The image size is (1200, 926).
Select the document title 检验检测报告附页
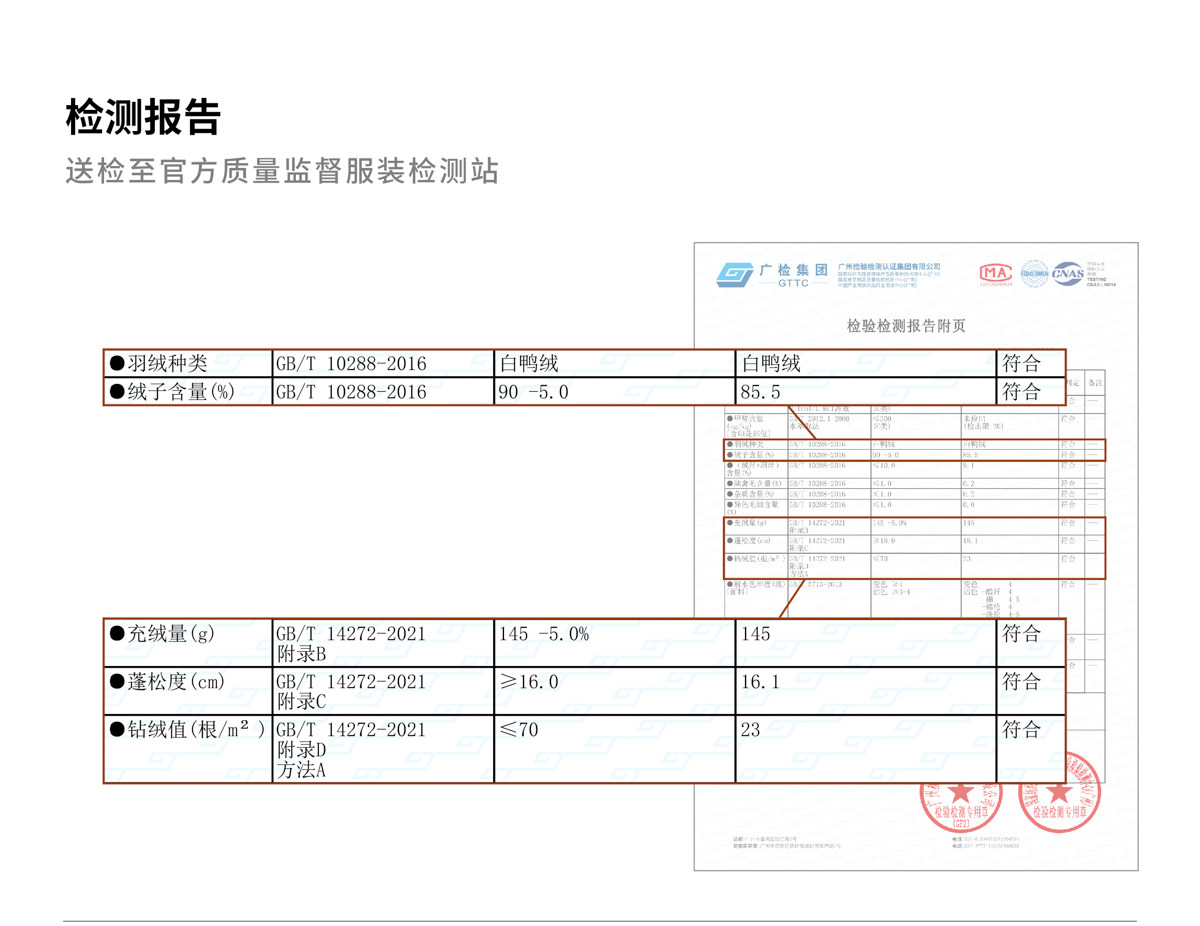(906, 326)
